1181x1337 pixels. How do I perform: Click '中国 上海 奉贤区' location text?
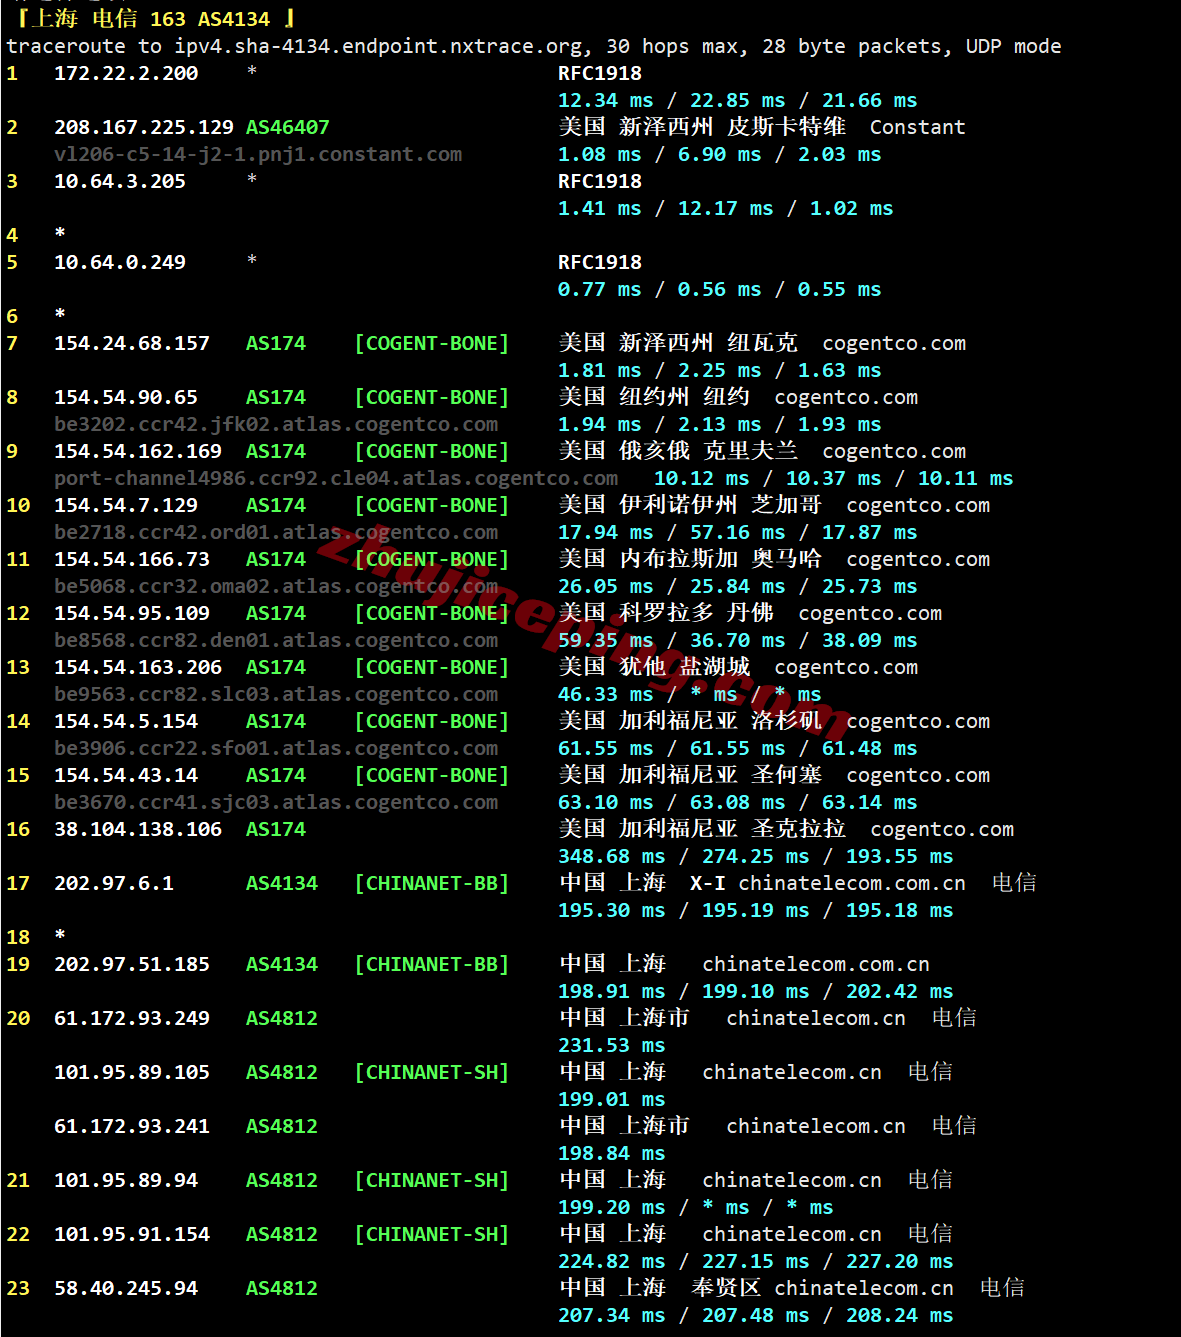tap(660, 1288)
